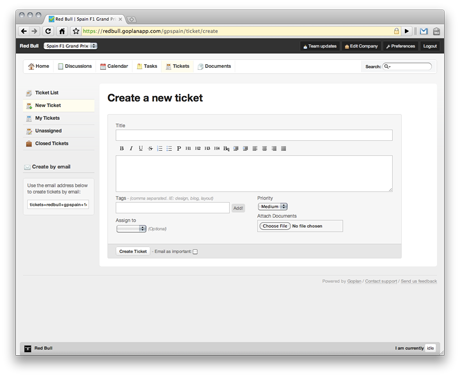460x377 pixels.
Task: Open Contact support footer link
Action: coord(381,281)
